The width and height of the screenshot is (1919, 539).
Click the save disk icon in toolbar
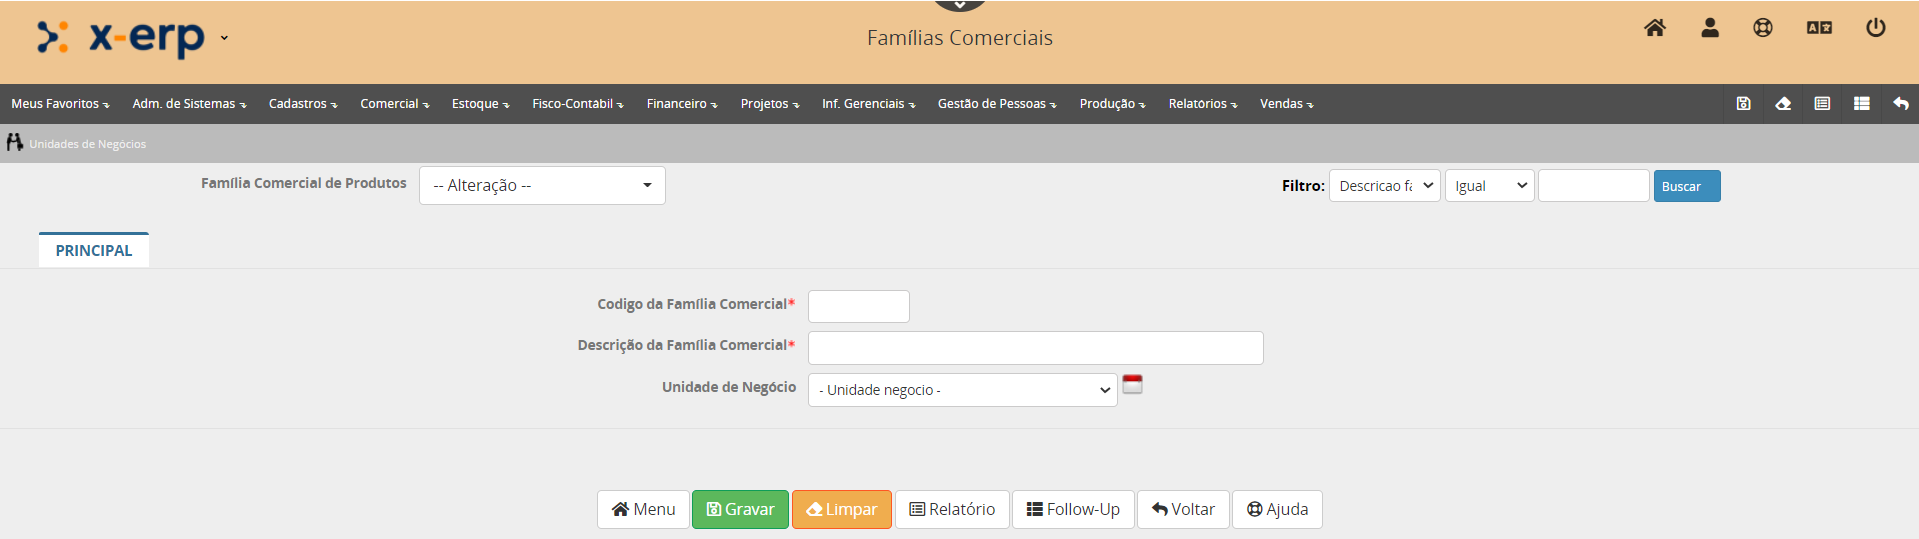1744,104
